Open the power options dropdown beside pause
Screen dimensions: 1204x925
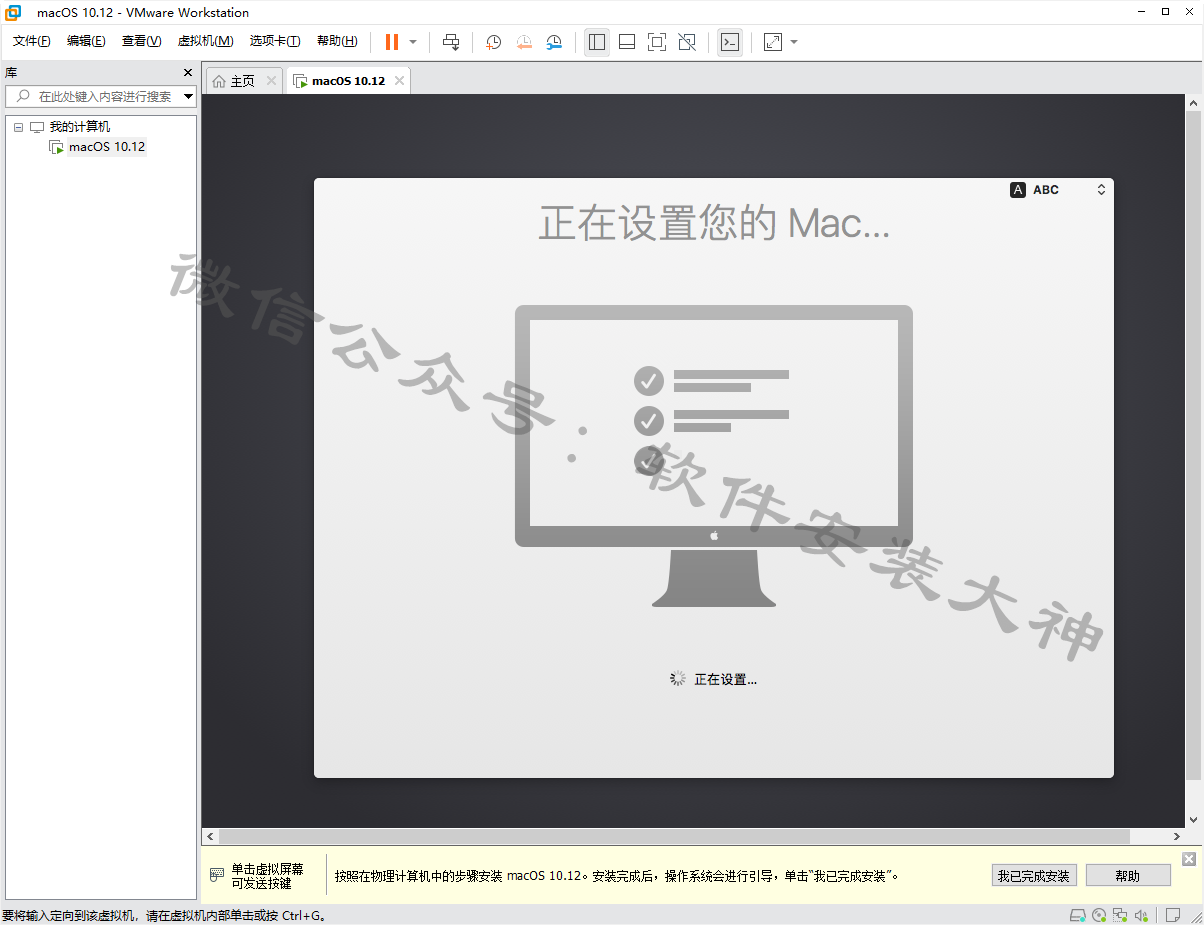click(413, 42)
